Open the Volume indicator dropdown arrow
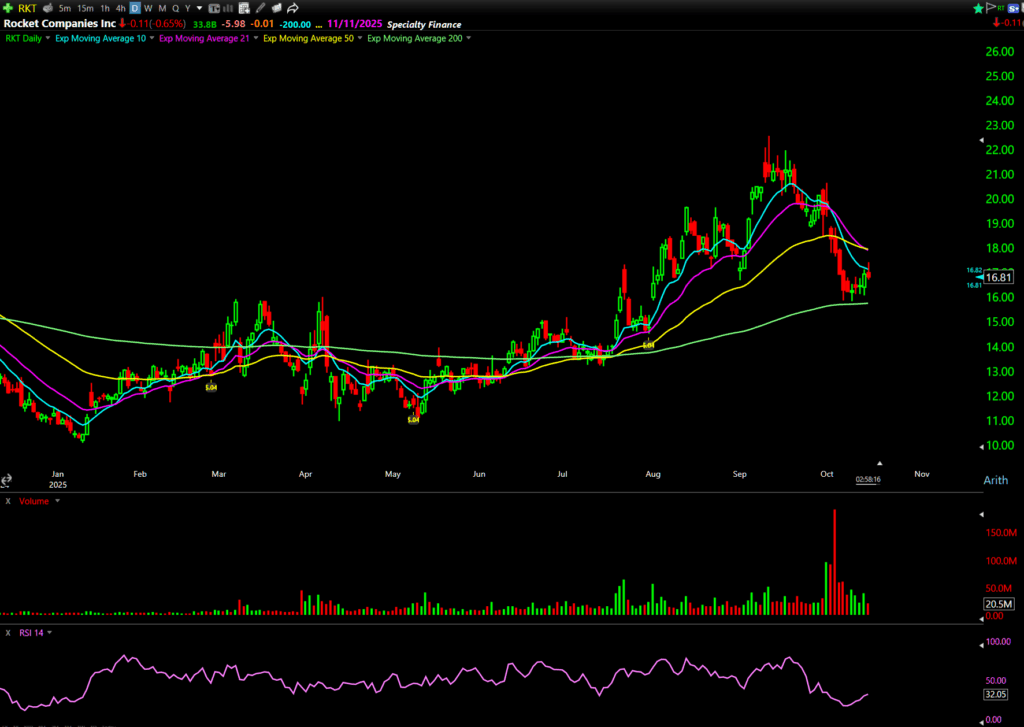The width and height of the screenshot is (1024, 727). (x=57, y=500)
